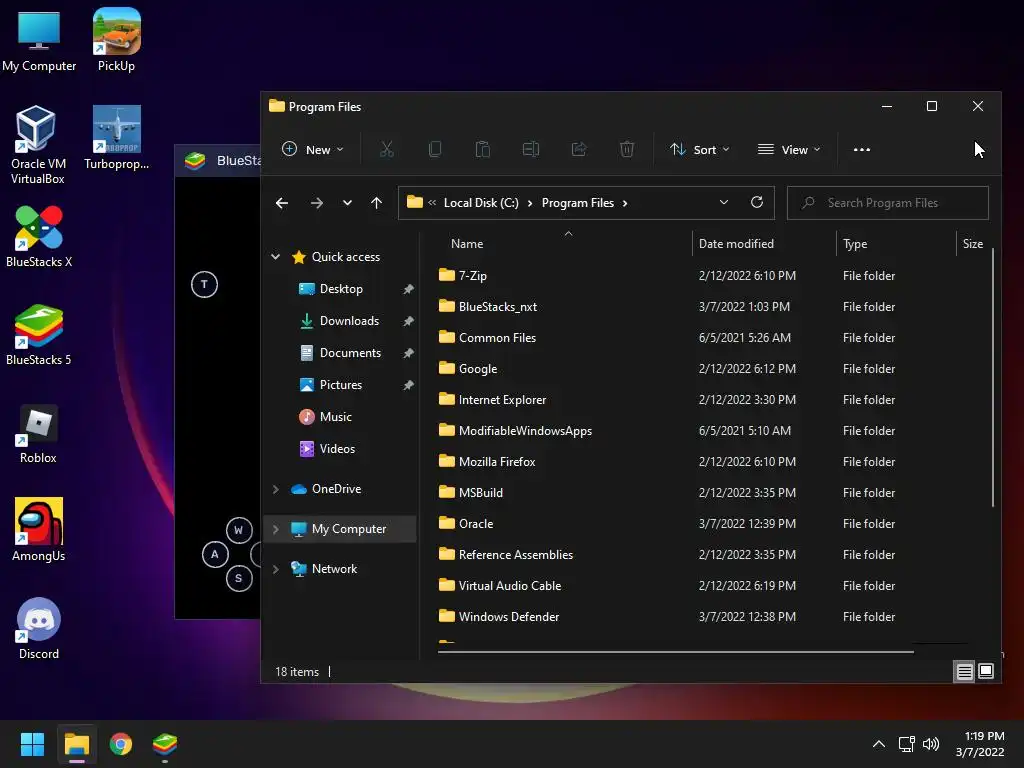Click the T key control in BlueStacks window
Screen dimensions: 1024x768
click(204, 284)
